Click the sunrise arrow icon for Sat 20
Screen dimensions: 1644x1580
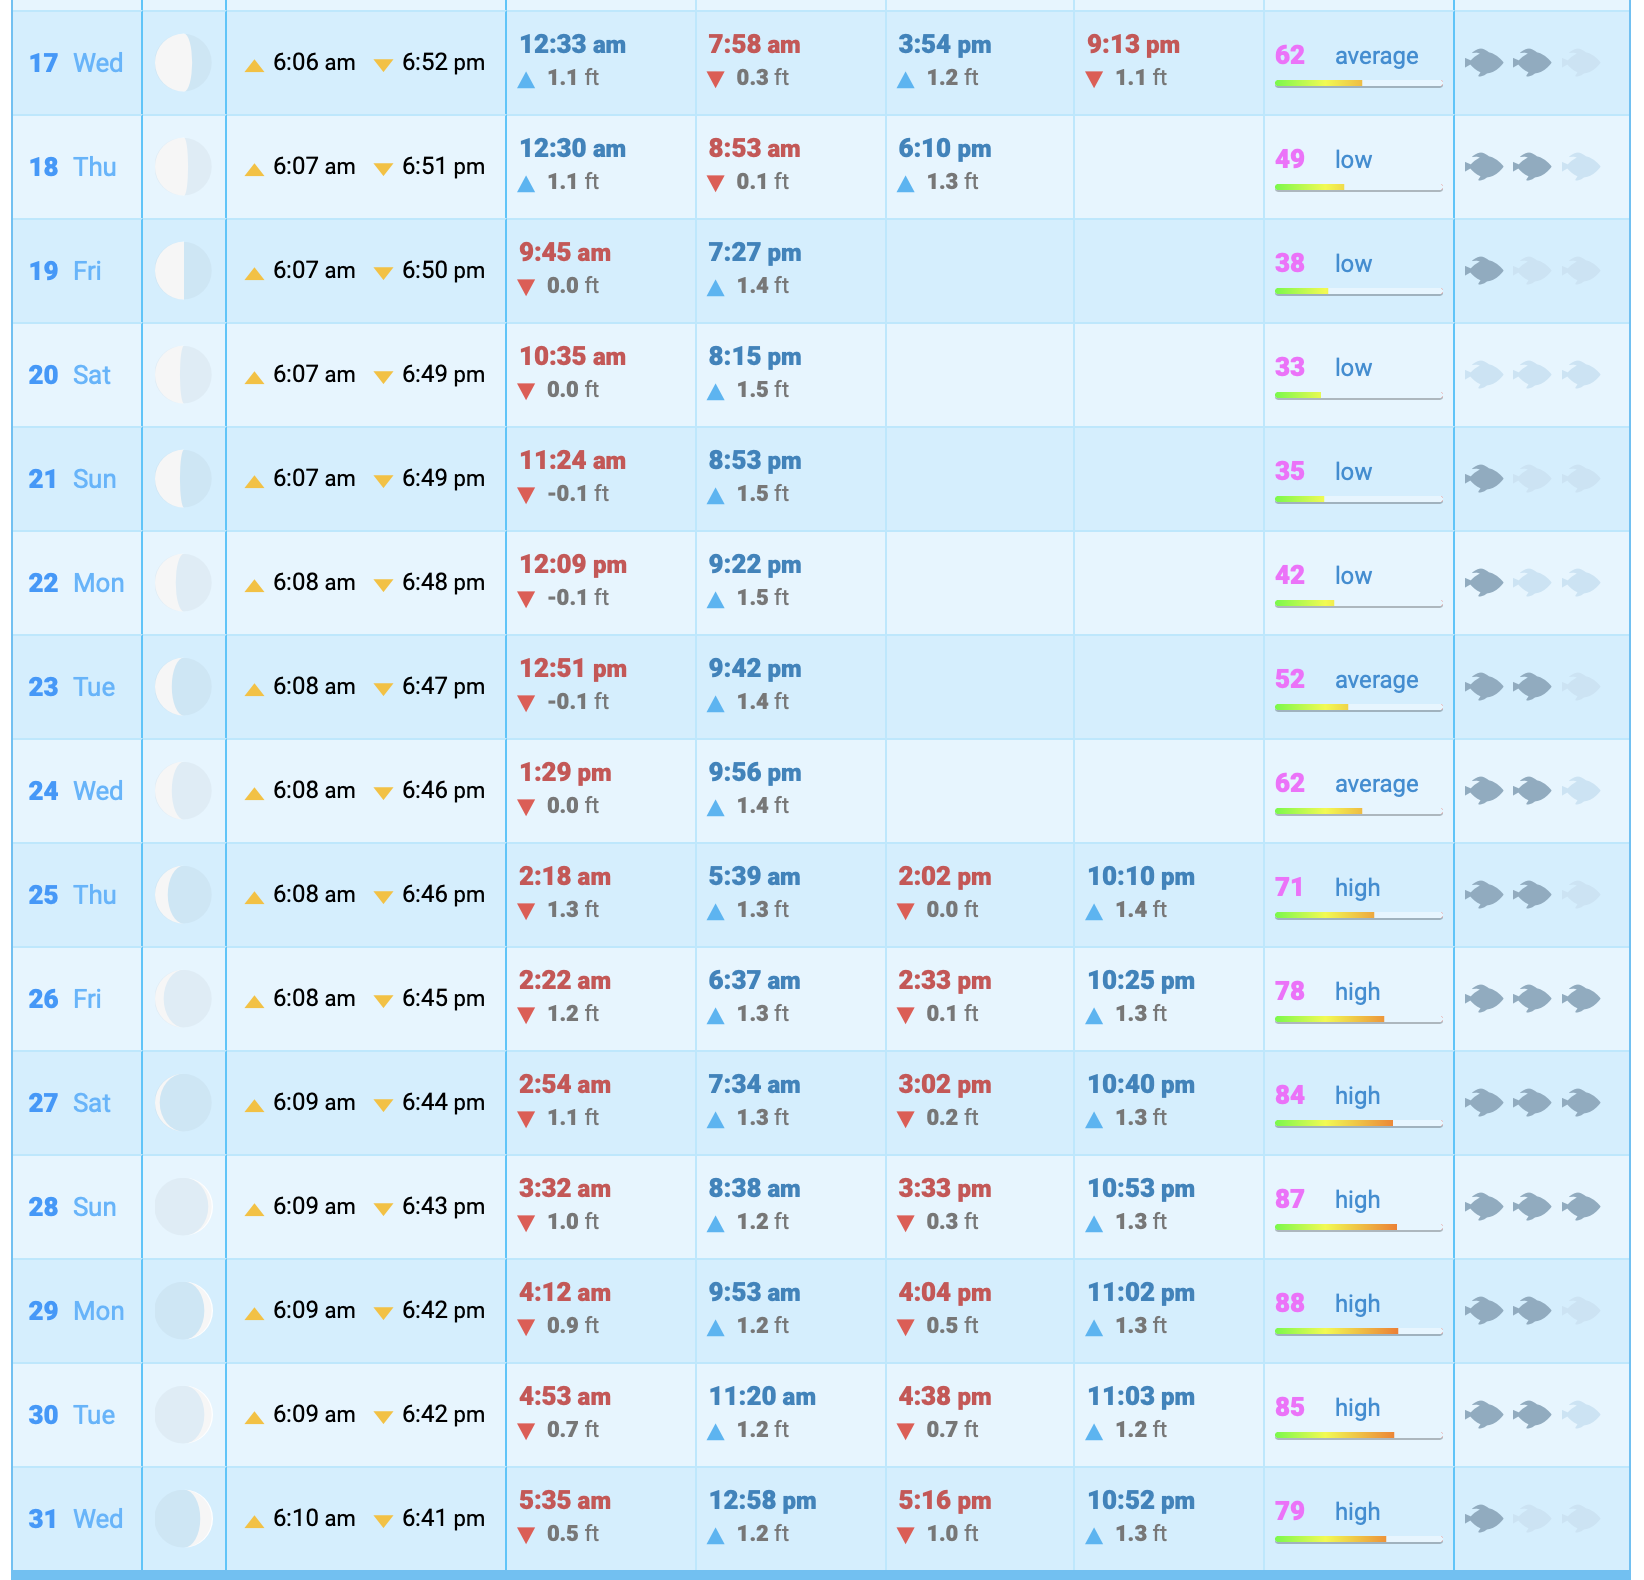pyautogui.click(x=255, y=377)
